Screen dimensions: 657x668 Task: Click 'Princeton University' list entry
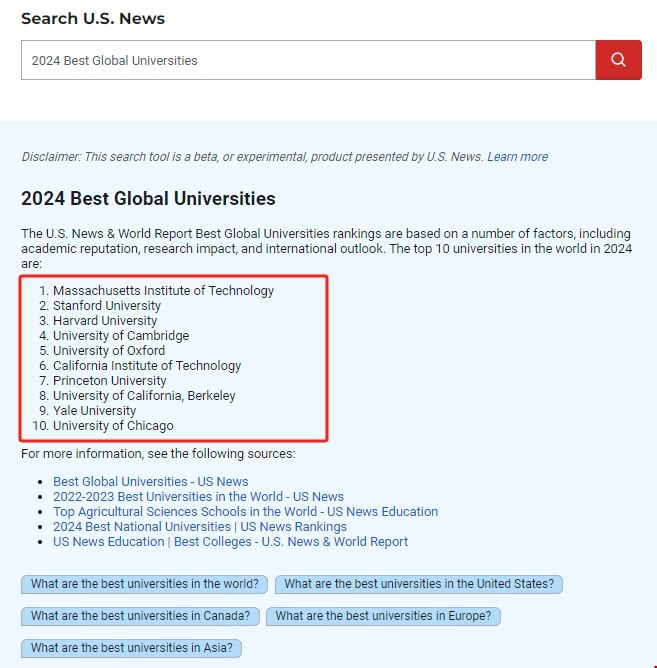110,380
